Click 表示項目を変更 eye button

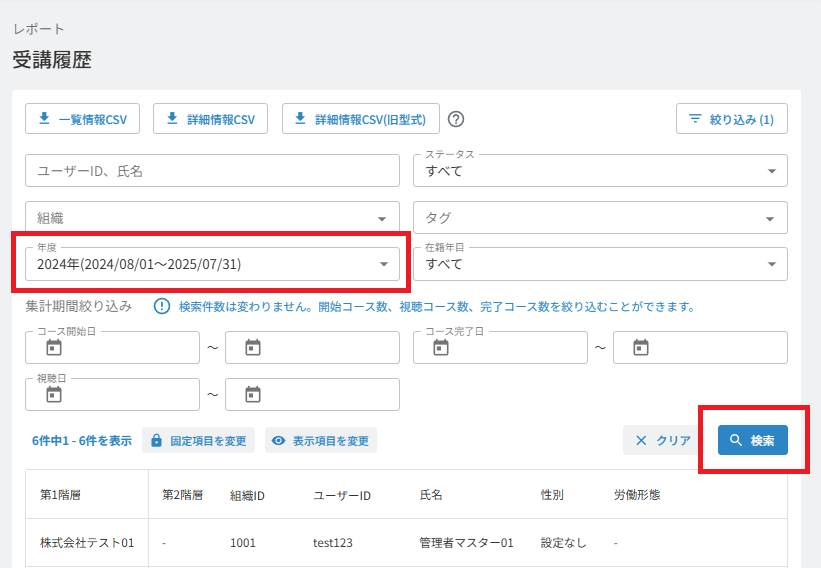pos(320,440)
